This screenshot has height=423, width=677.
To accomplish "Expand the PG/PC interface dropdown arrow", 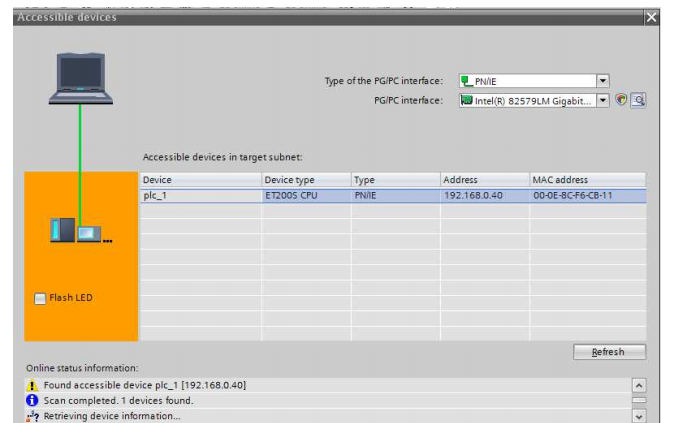I will pyautogui.click(x=602, y=100).
